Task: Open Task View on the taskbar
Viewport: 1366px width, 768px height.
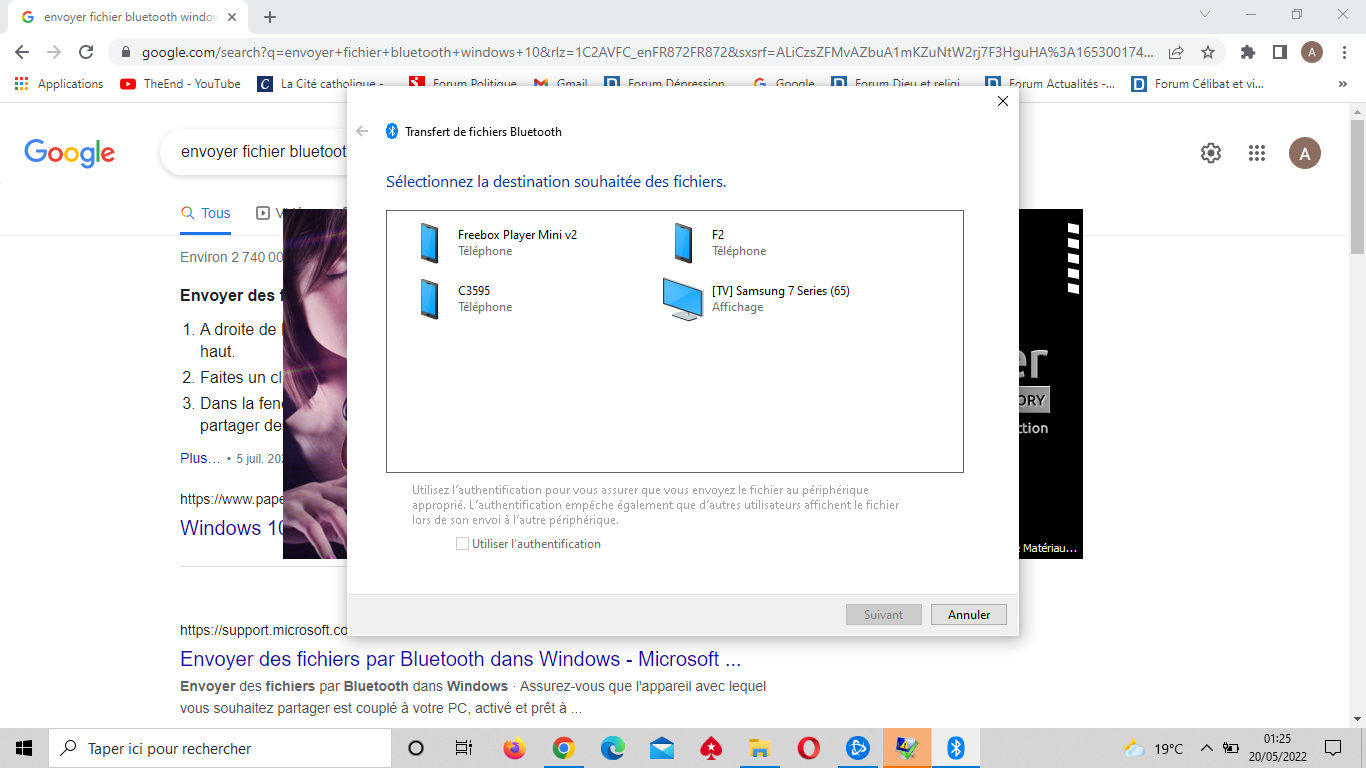Action: tap(464, 748)
